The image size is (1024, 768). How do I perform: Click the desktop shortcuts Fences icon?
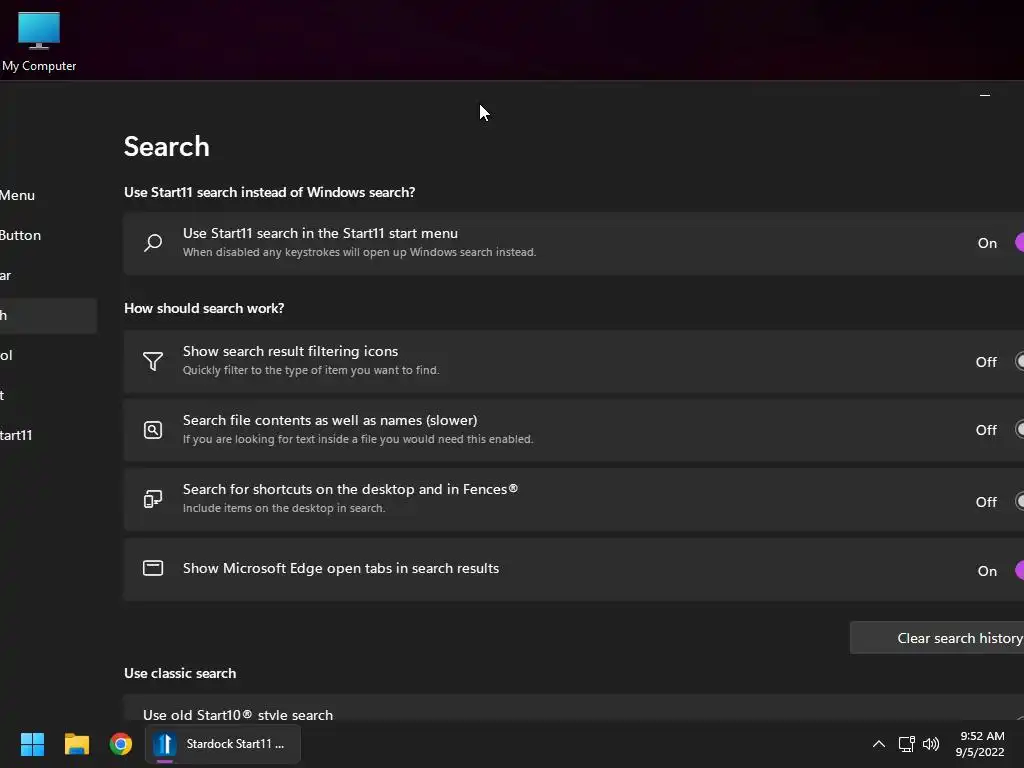click(x=153, y=499)
